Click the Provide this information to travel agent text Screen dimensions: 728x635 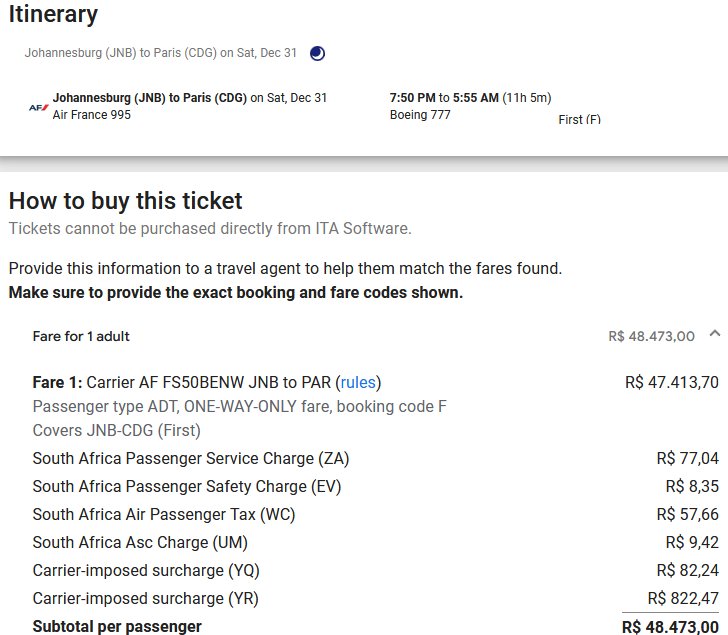click(x=286, y=269)
